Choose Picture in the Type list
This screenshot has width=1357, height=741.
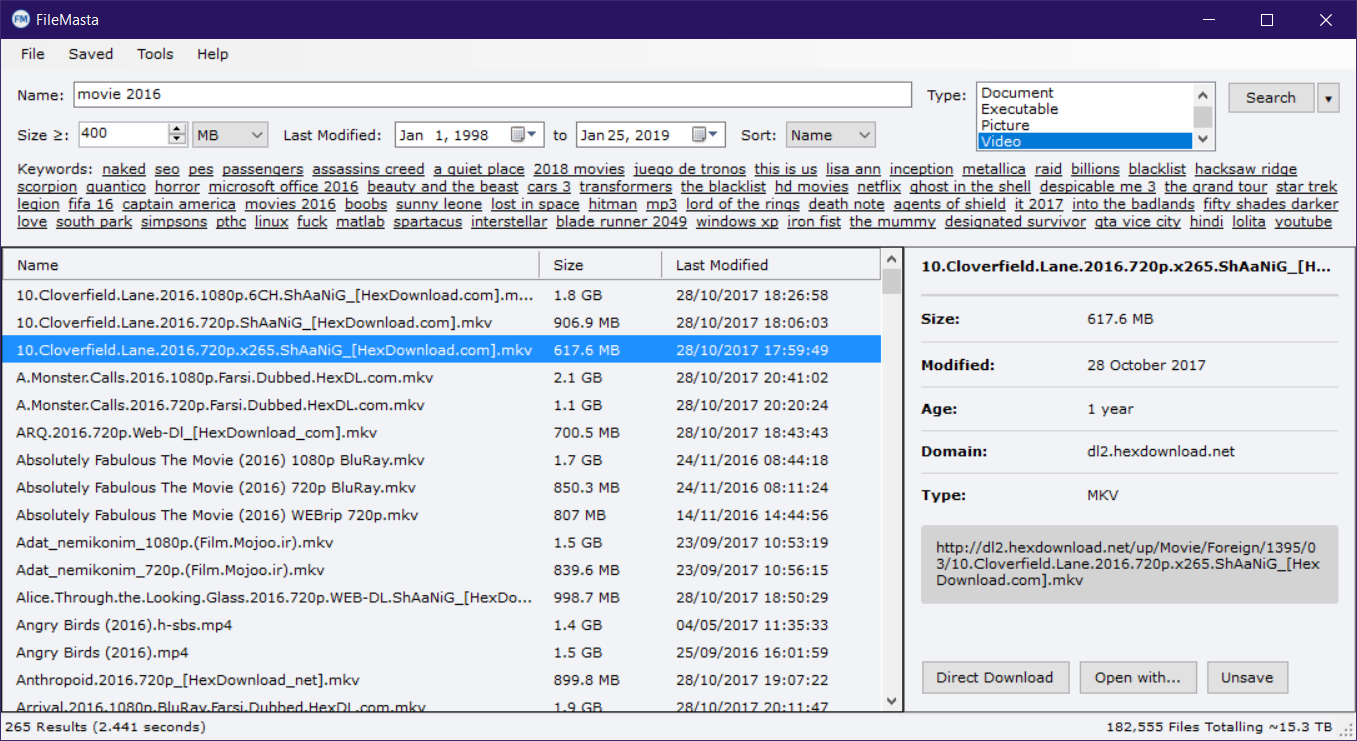[x=1084, y=125]
